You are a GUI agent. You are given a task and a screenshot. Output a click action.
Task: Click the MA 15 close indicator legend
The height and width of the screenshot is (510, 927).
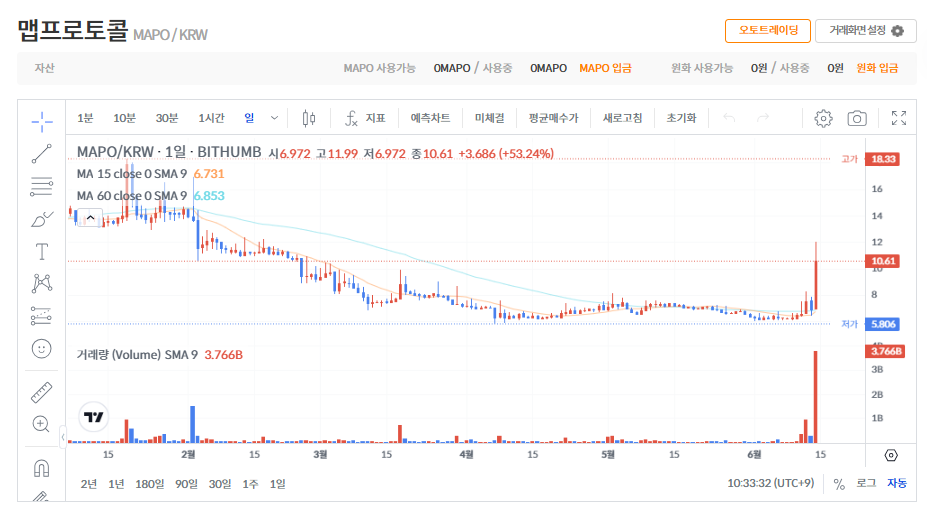(x=131, y=174)
